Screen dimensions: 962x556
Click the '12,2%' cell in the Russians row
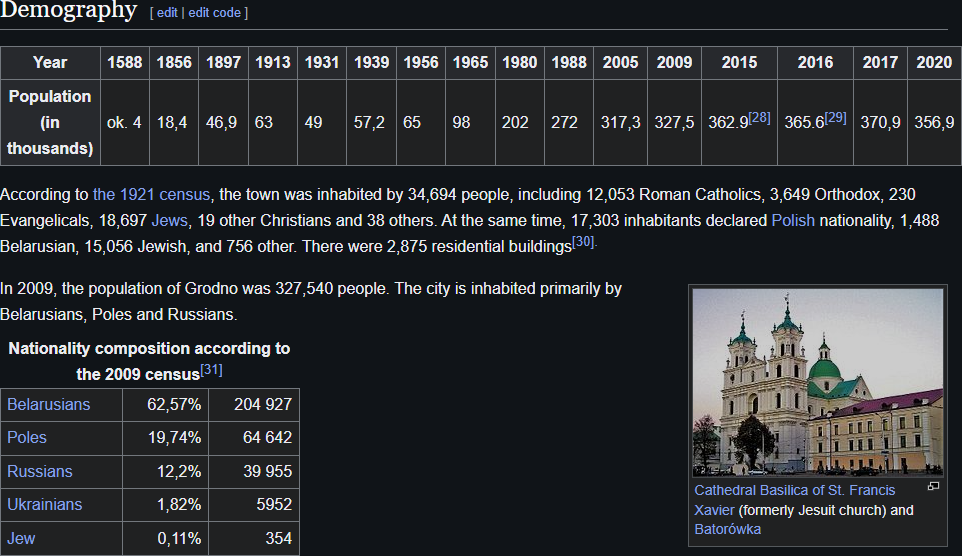coord(166,471)
